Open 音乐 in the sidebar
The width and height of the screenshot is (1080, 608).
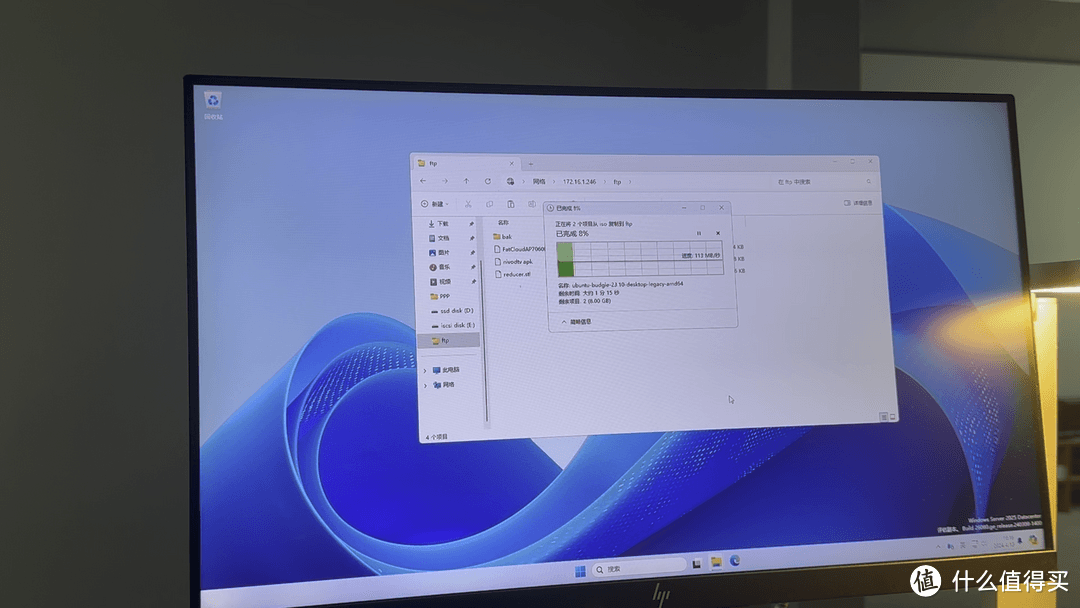tap(440, 267)
